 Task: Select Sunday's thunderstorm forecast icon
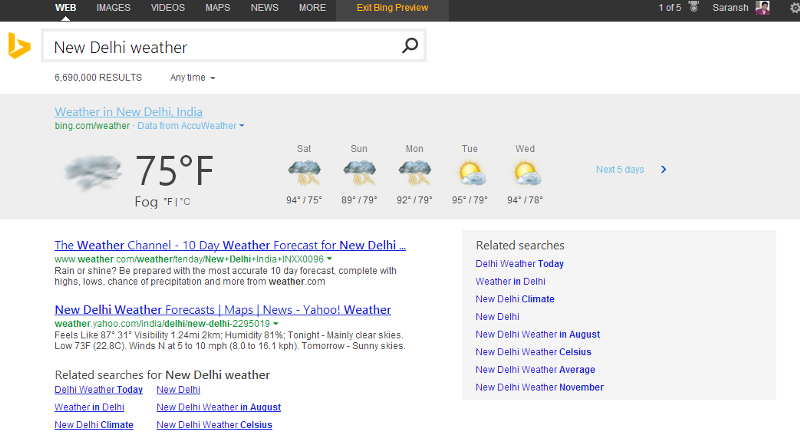click(359, 173)
